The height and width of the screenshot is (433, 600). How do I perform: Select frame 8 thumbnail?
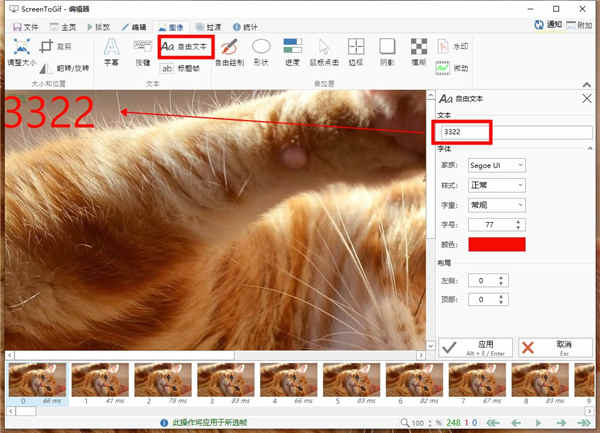click(540, 384)
